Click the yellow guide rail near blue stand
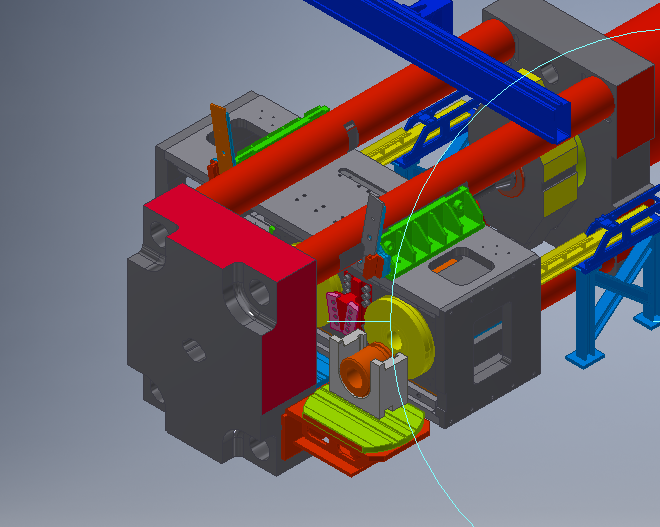The height and width of the screenshot is (527, 660). (x=560, y=263)
